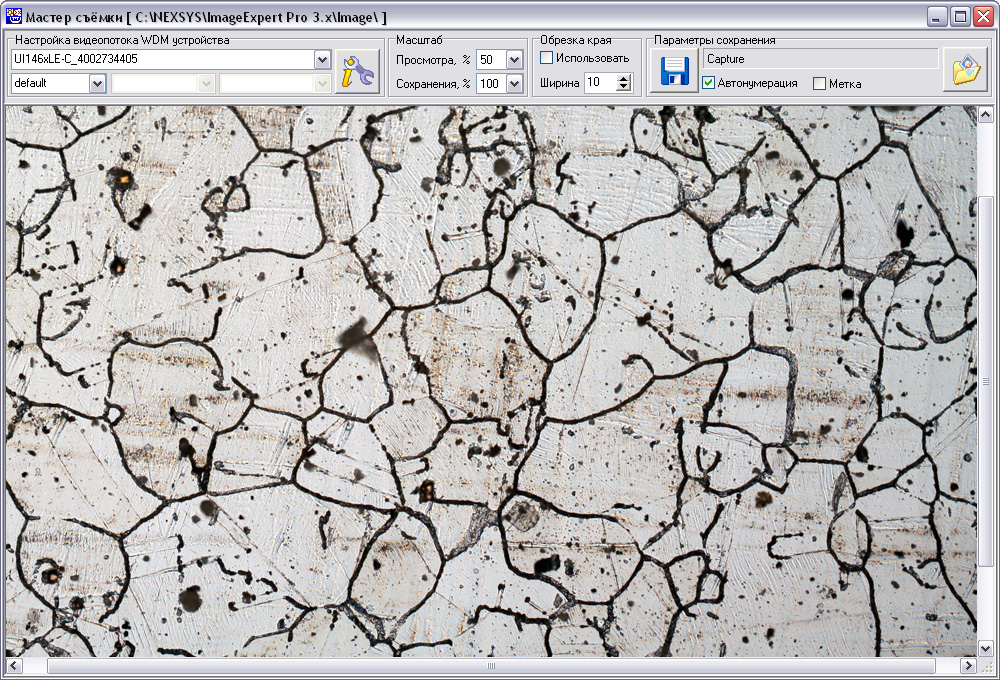
Task: Increase the 'Ширина' value with up arrow
Action: pos(624,79)
